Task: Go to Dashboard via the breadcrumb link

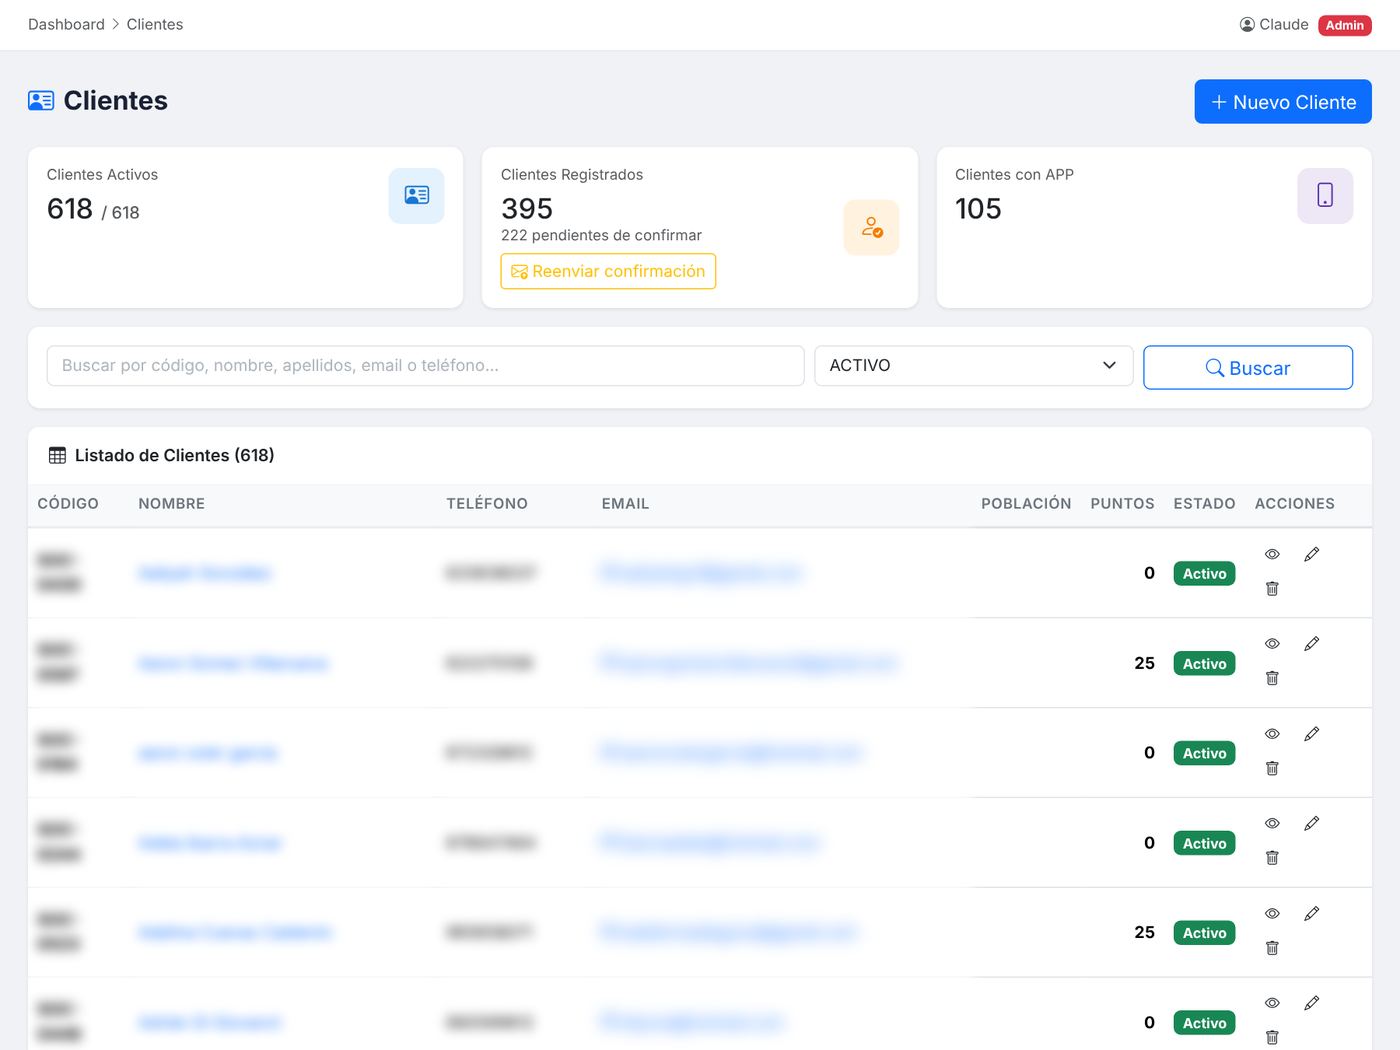Action: tap(66, 24)
